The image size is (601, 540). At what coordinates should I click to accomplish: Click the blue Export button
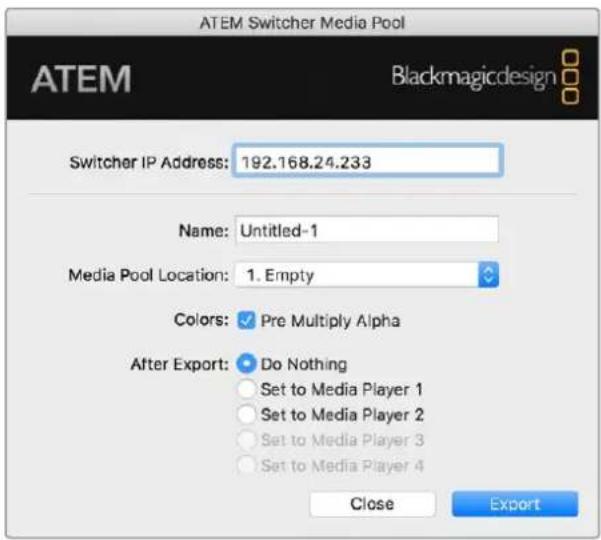(x=515, y=504)
